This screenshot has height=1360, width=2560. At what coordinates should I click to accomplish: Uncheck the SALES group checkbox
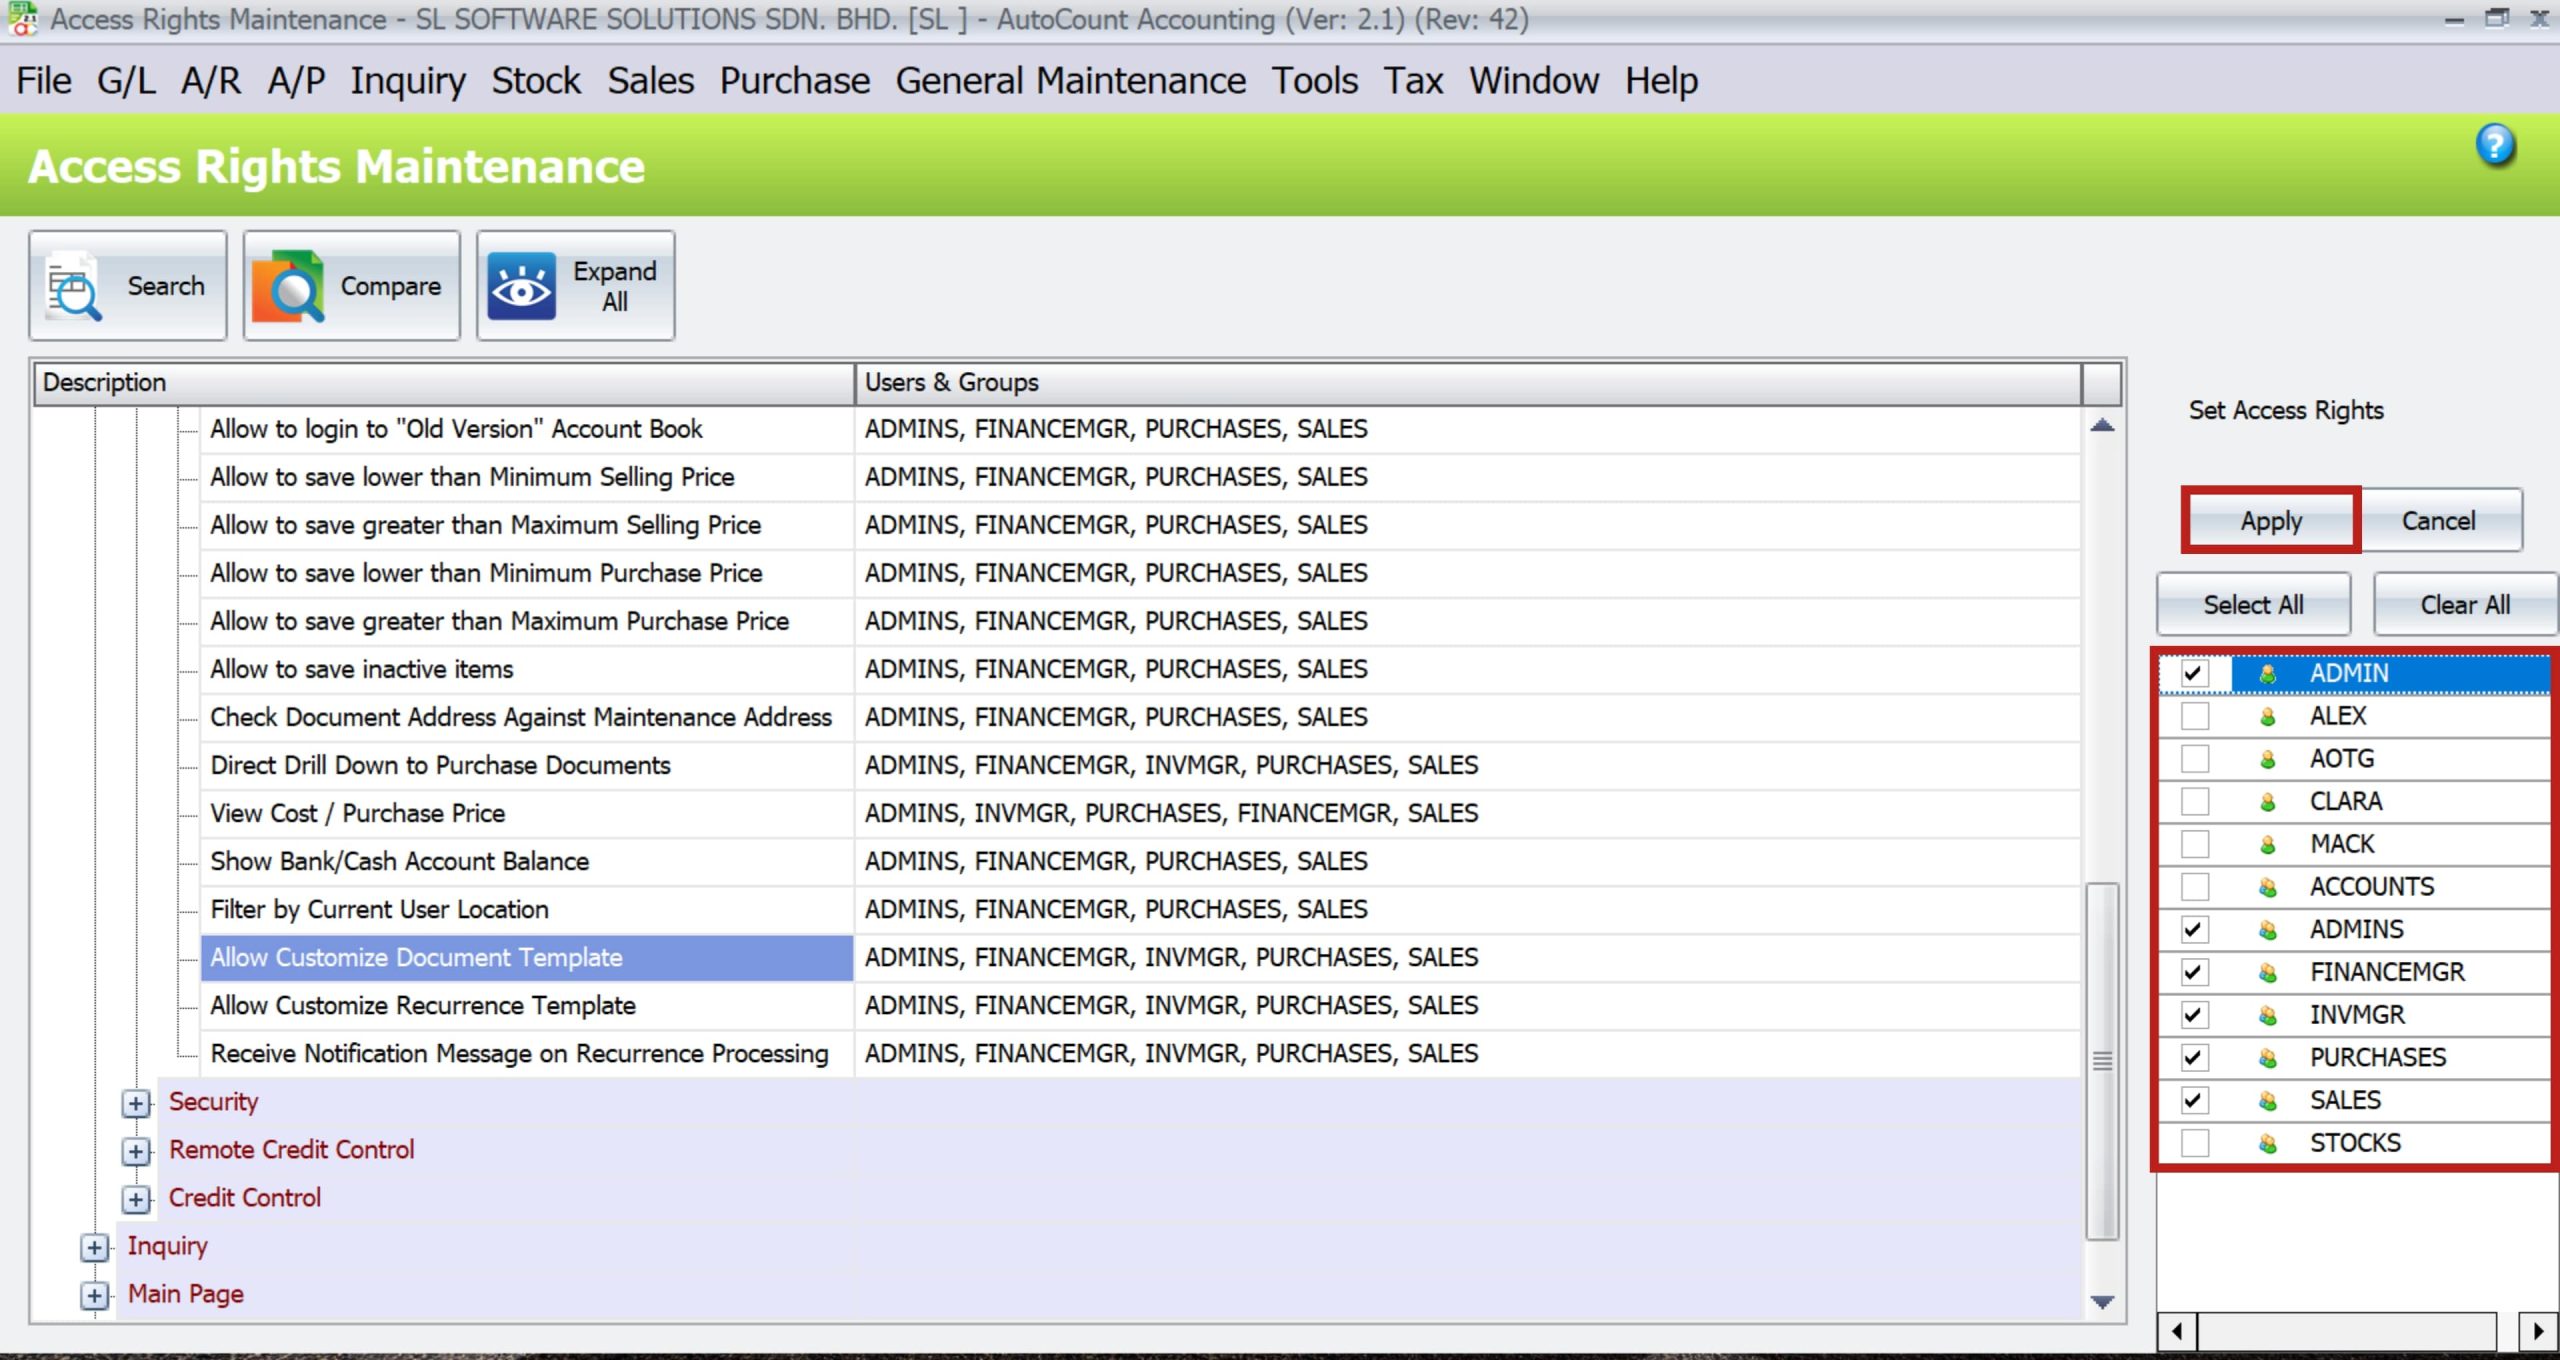coord(2195,1101)
